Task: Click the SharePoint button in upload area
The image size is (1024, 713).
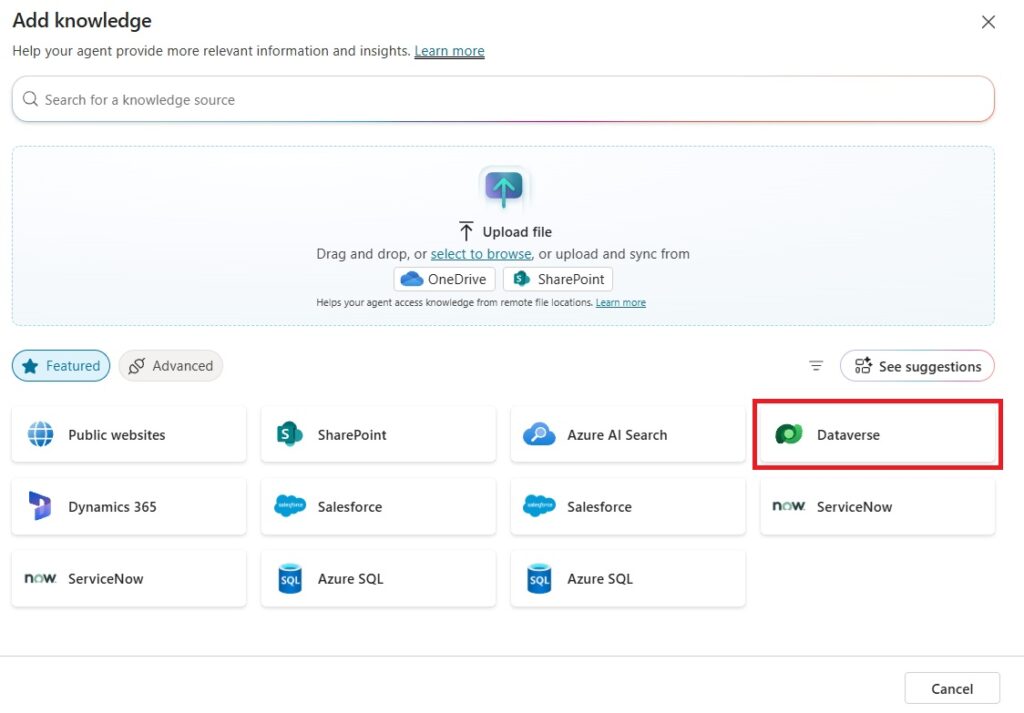Action: 558,279
